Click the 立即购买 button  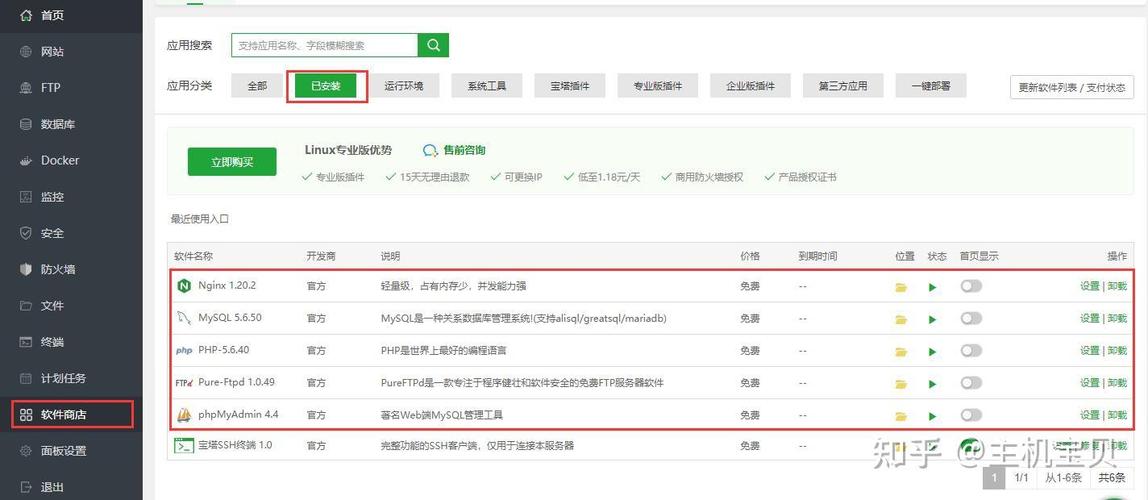232,162
